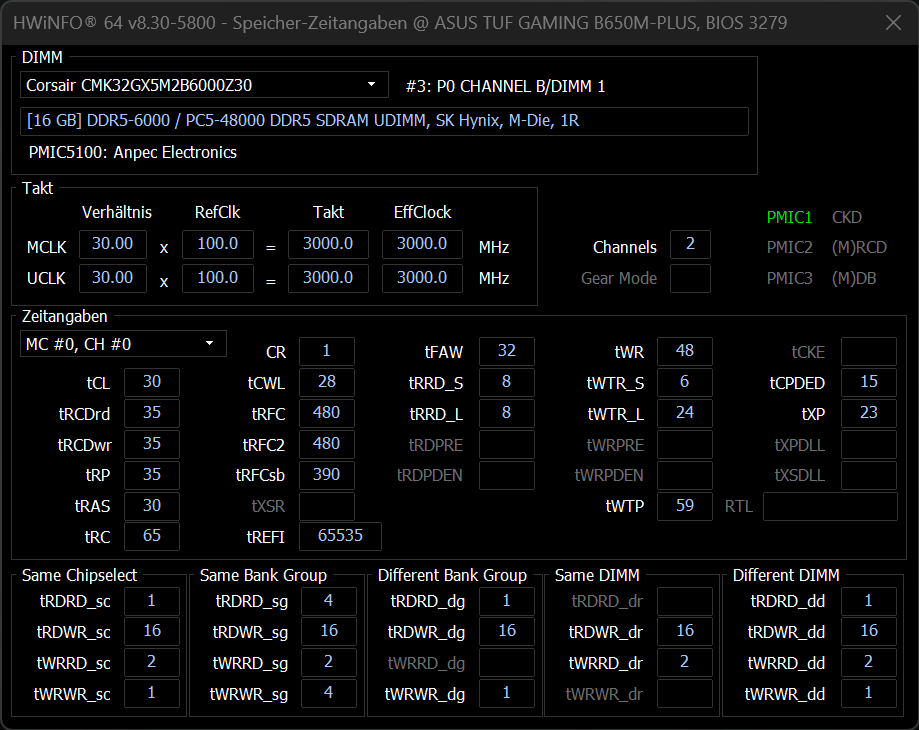The width and height of the screenshot is (919, 730).
Task: Click the UCLK EffClock 3000.0 field
Action: pyautogui.click(x=422, y=278)
